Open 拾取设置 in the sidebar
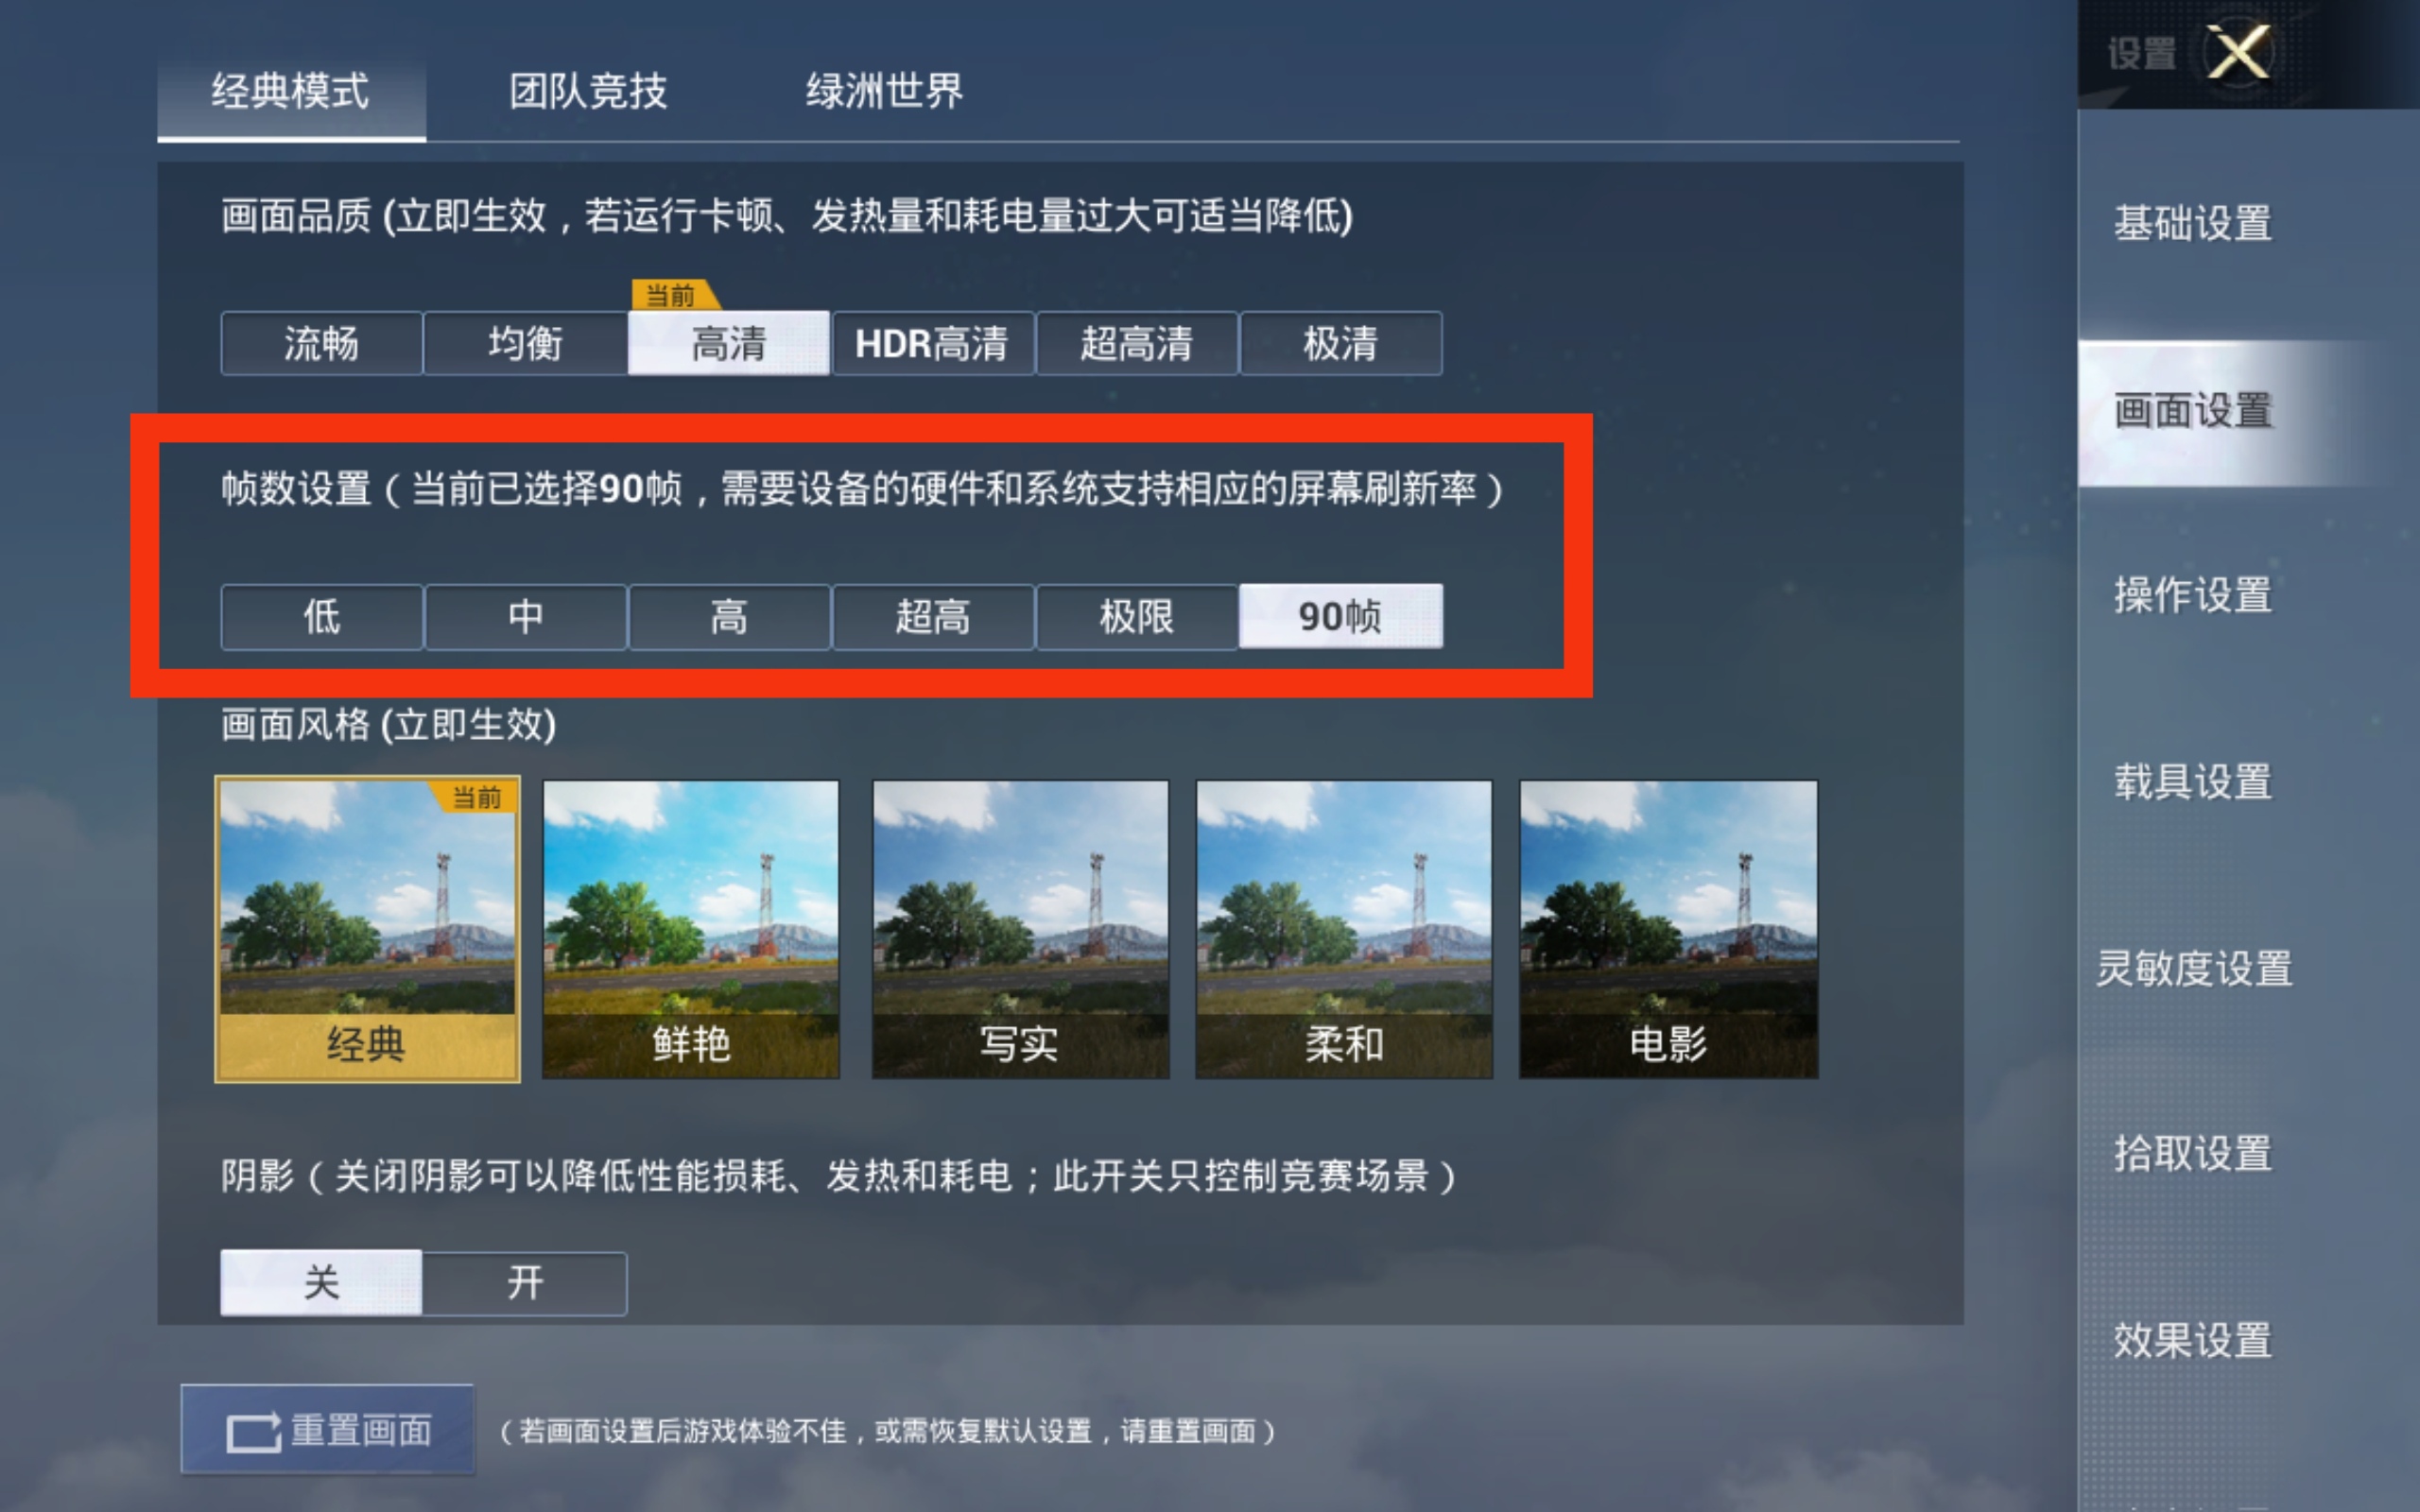This screenshot has height=1512, width=2420. [2192, 1154]
